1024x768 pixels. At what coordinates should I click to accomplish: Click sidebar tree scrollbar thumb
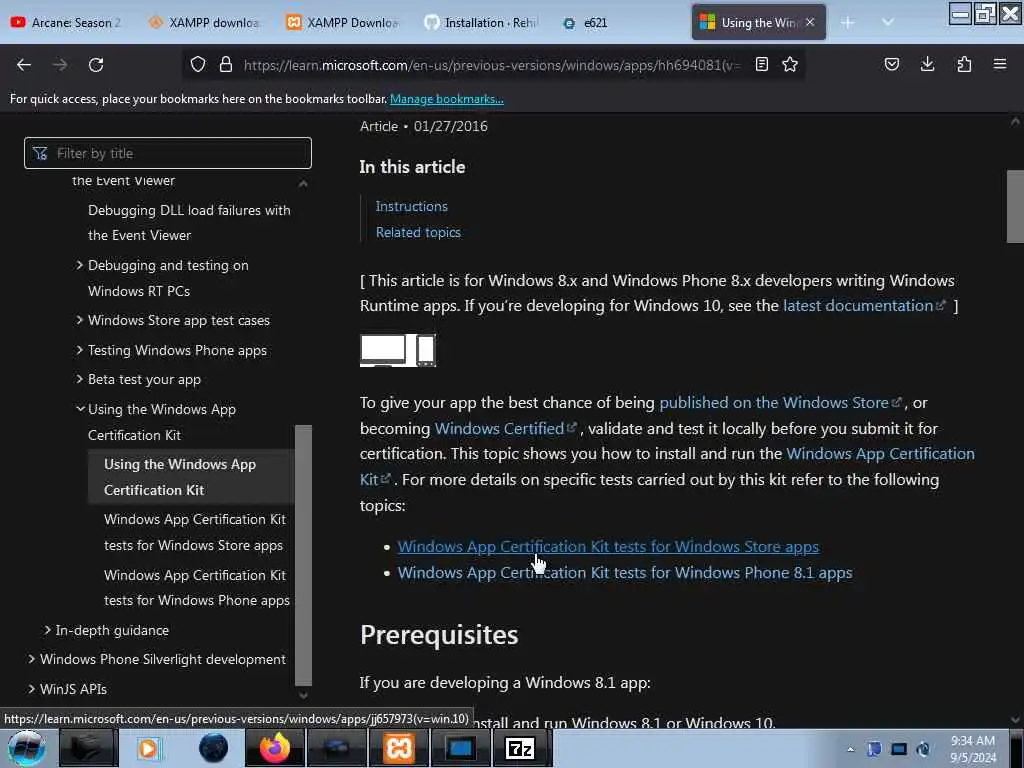pos(303,555)
